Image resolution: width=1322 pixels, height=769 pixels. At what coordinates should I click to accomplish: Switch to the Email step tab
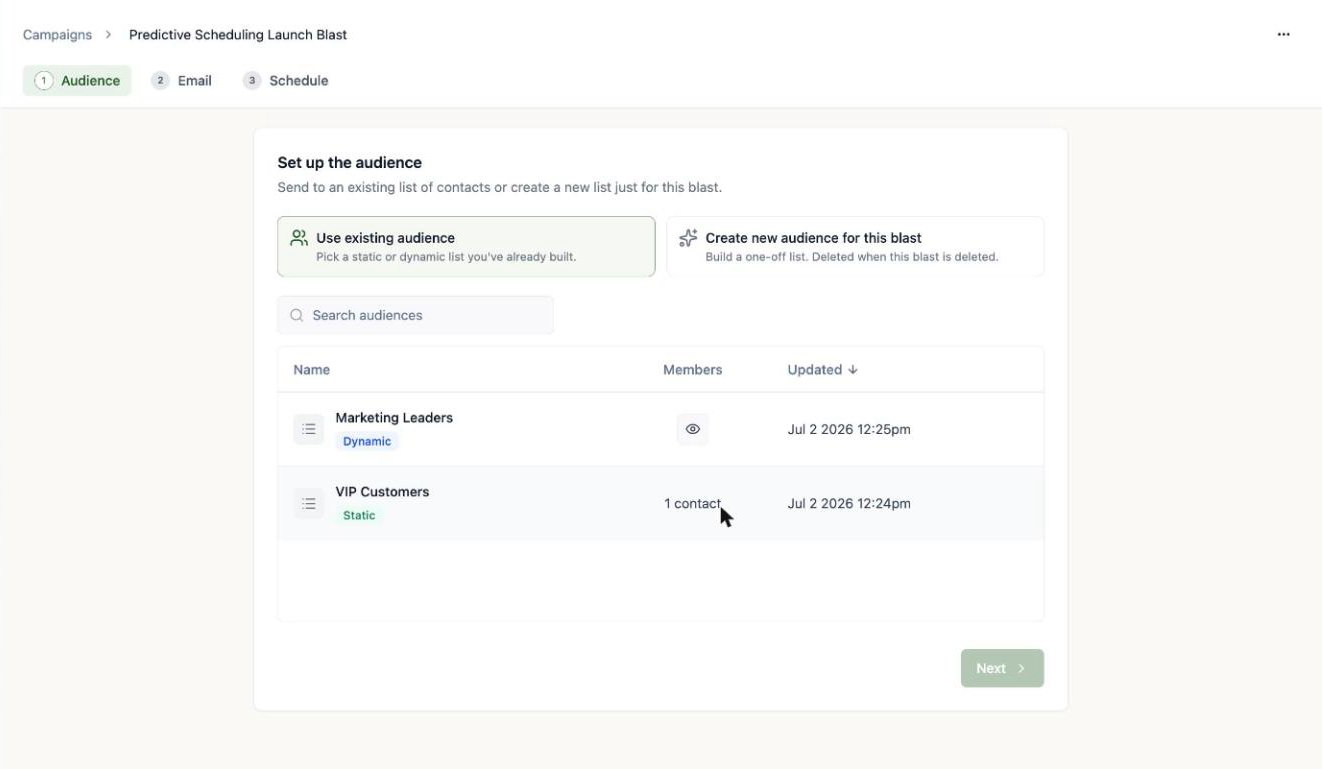pos(181,81)
